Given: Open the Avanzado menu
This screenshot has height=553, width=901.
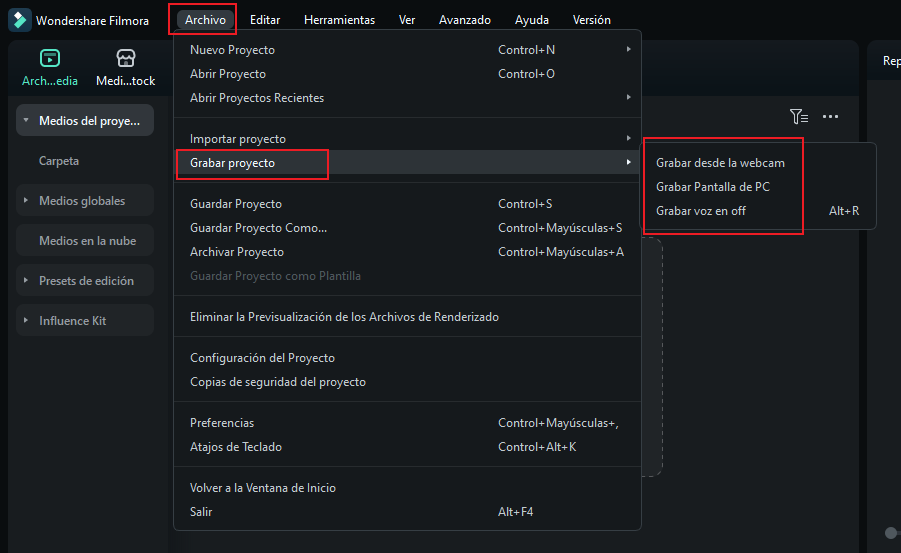Looking at the screenshot, I should click(x=464, y=20).
